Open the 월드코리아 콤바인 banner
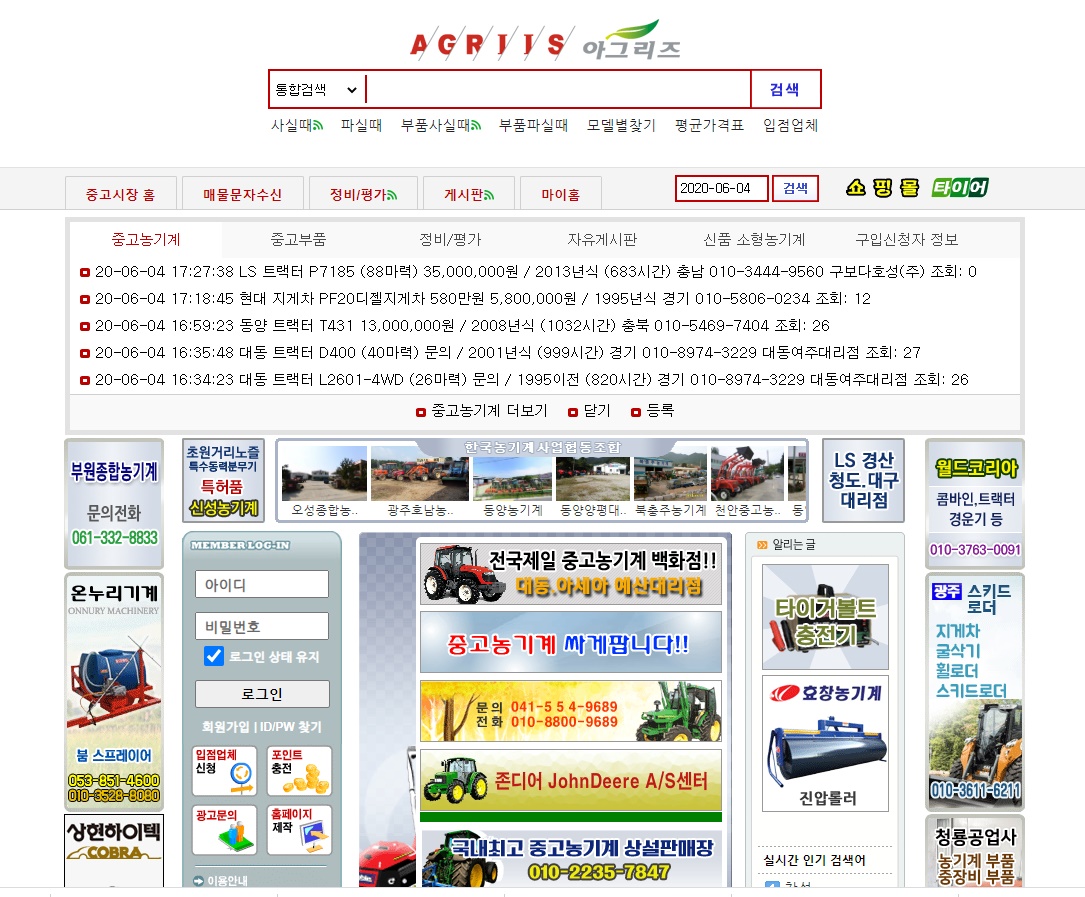The height and width of the screenshot is (897, 1085). pos(975,503)
